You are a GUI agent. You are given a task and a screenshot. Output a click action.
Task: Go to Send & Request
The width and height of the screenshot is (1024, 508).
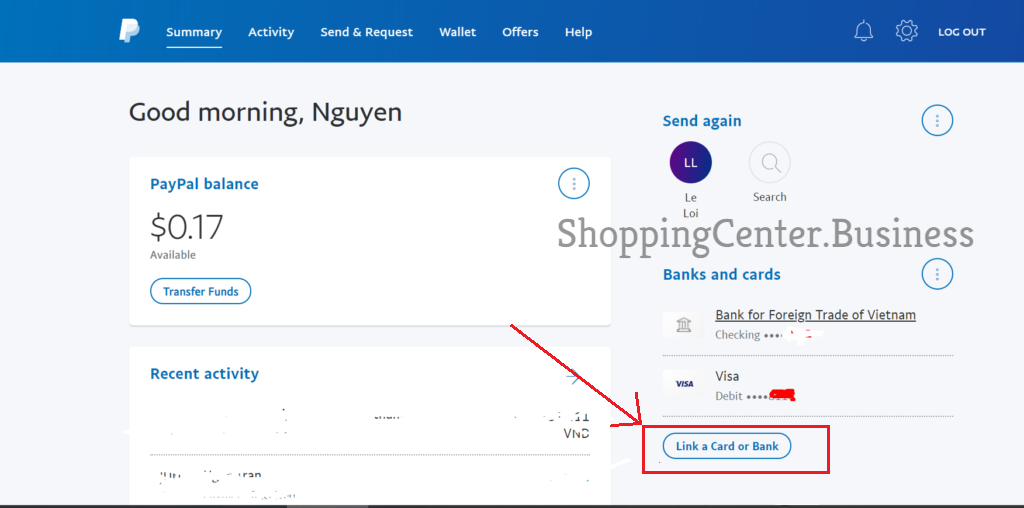(x=366, y=32)
